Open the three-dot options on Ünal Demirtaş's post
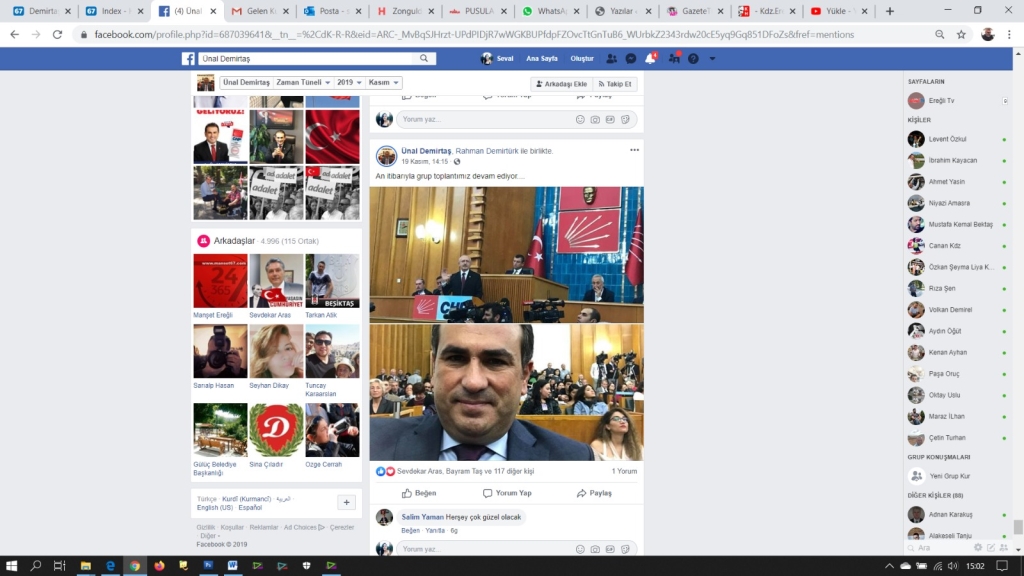 tap(634, 150)
